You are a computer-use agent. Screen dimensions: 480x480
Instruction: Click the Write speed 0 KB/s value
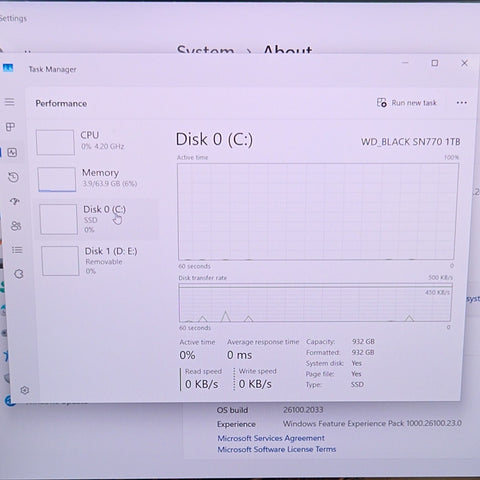(255, 384)
